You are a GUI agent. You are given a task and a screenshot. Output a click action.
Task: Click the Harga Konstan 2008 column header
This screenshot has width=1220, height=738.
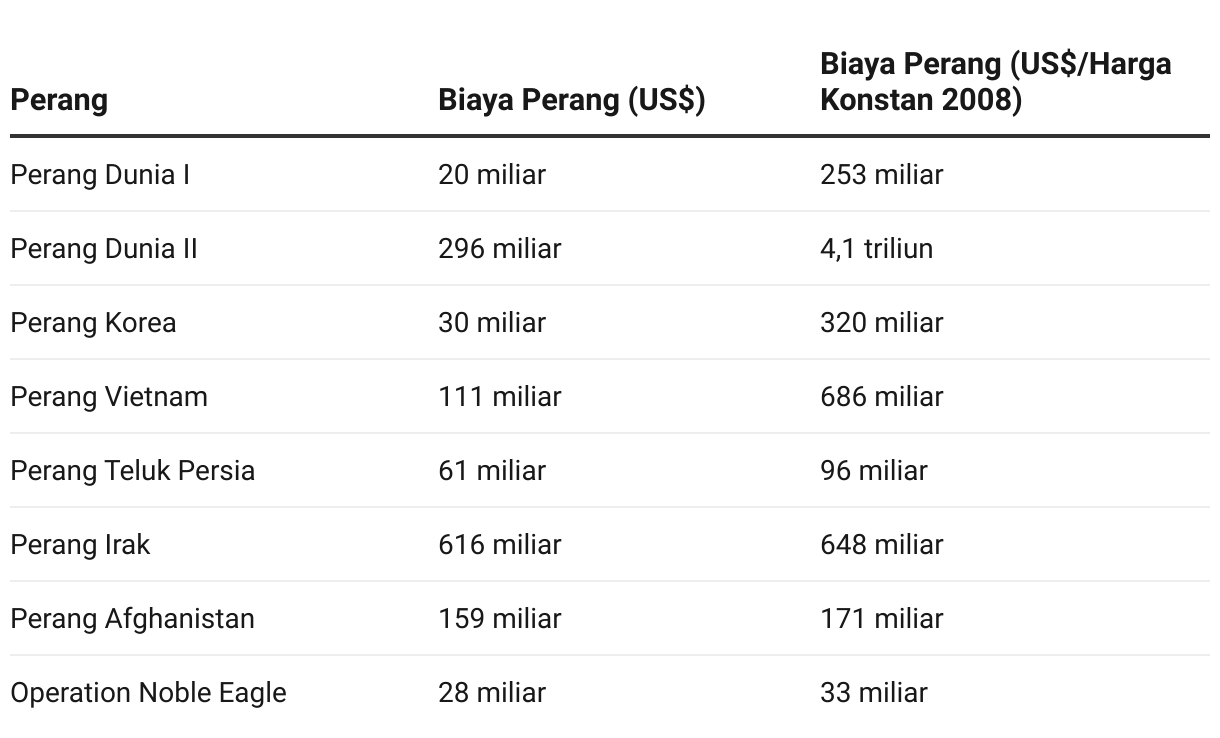click(995, 82)
